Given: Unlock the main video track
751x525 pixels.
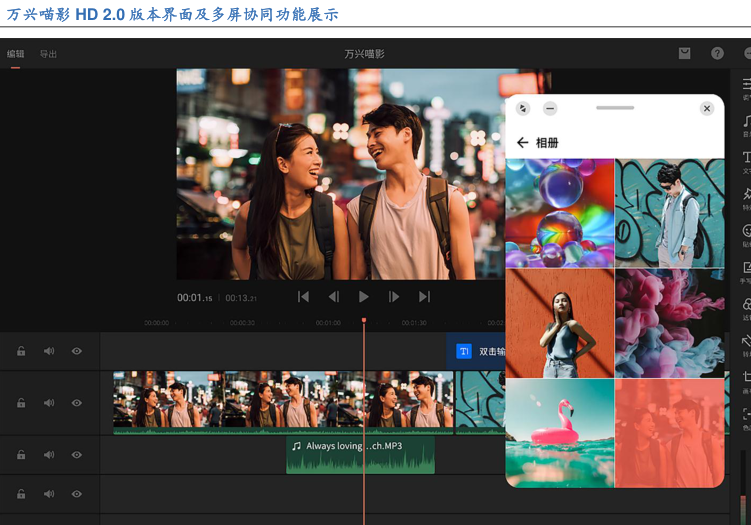Looking at the screenshot, I should 21,403.
